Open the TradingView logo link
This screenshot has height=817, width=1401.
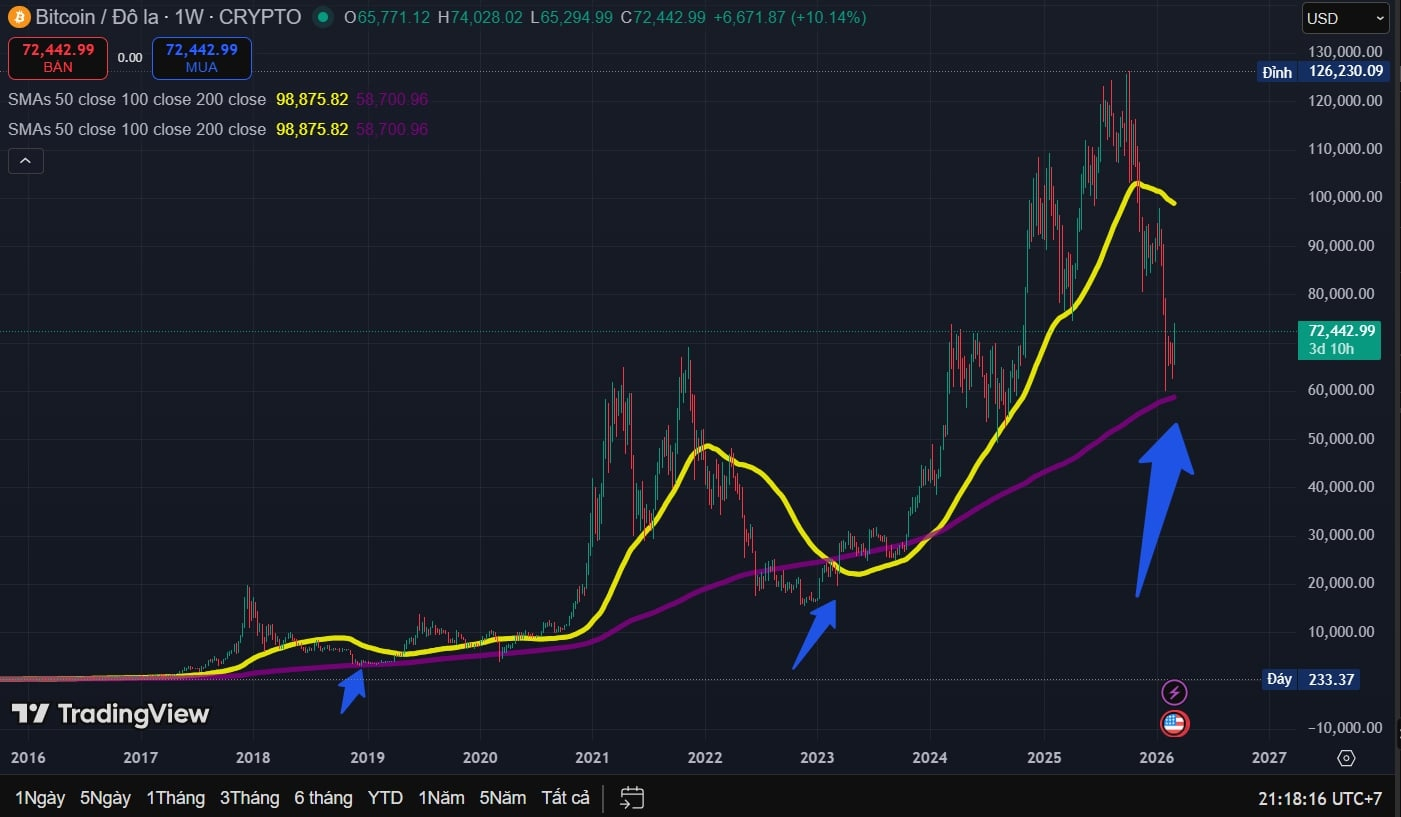tap(110, 713)
